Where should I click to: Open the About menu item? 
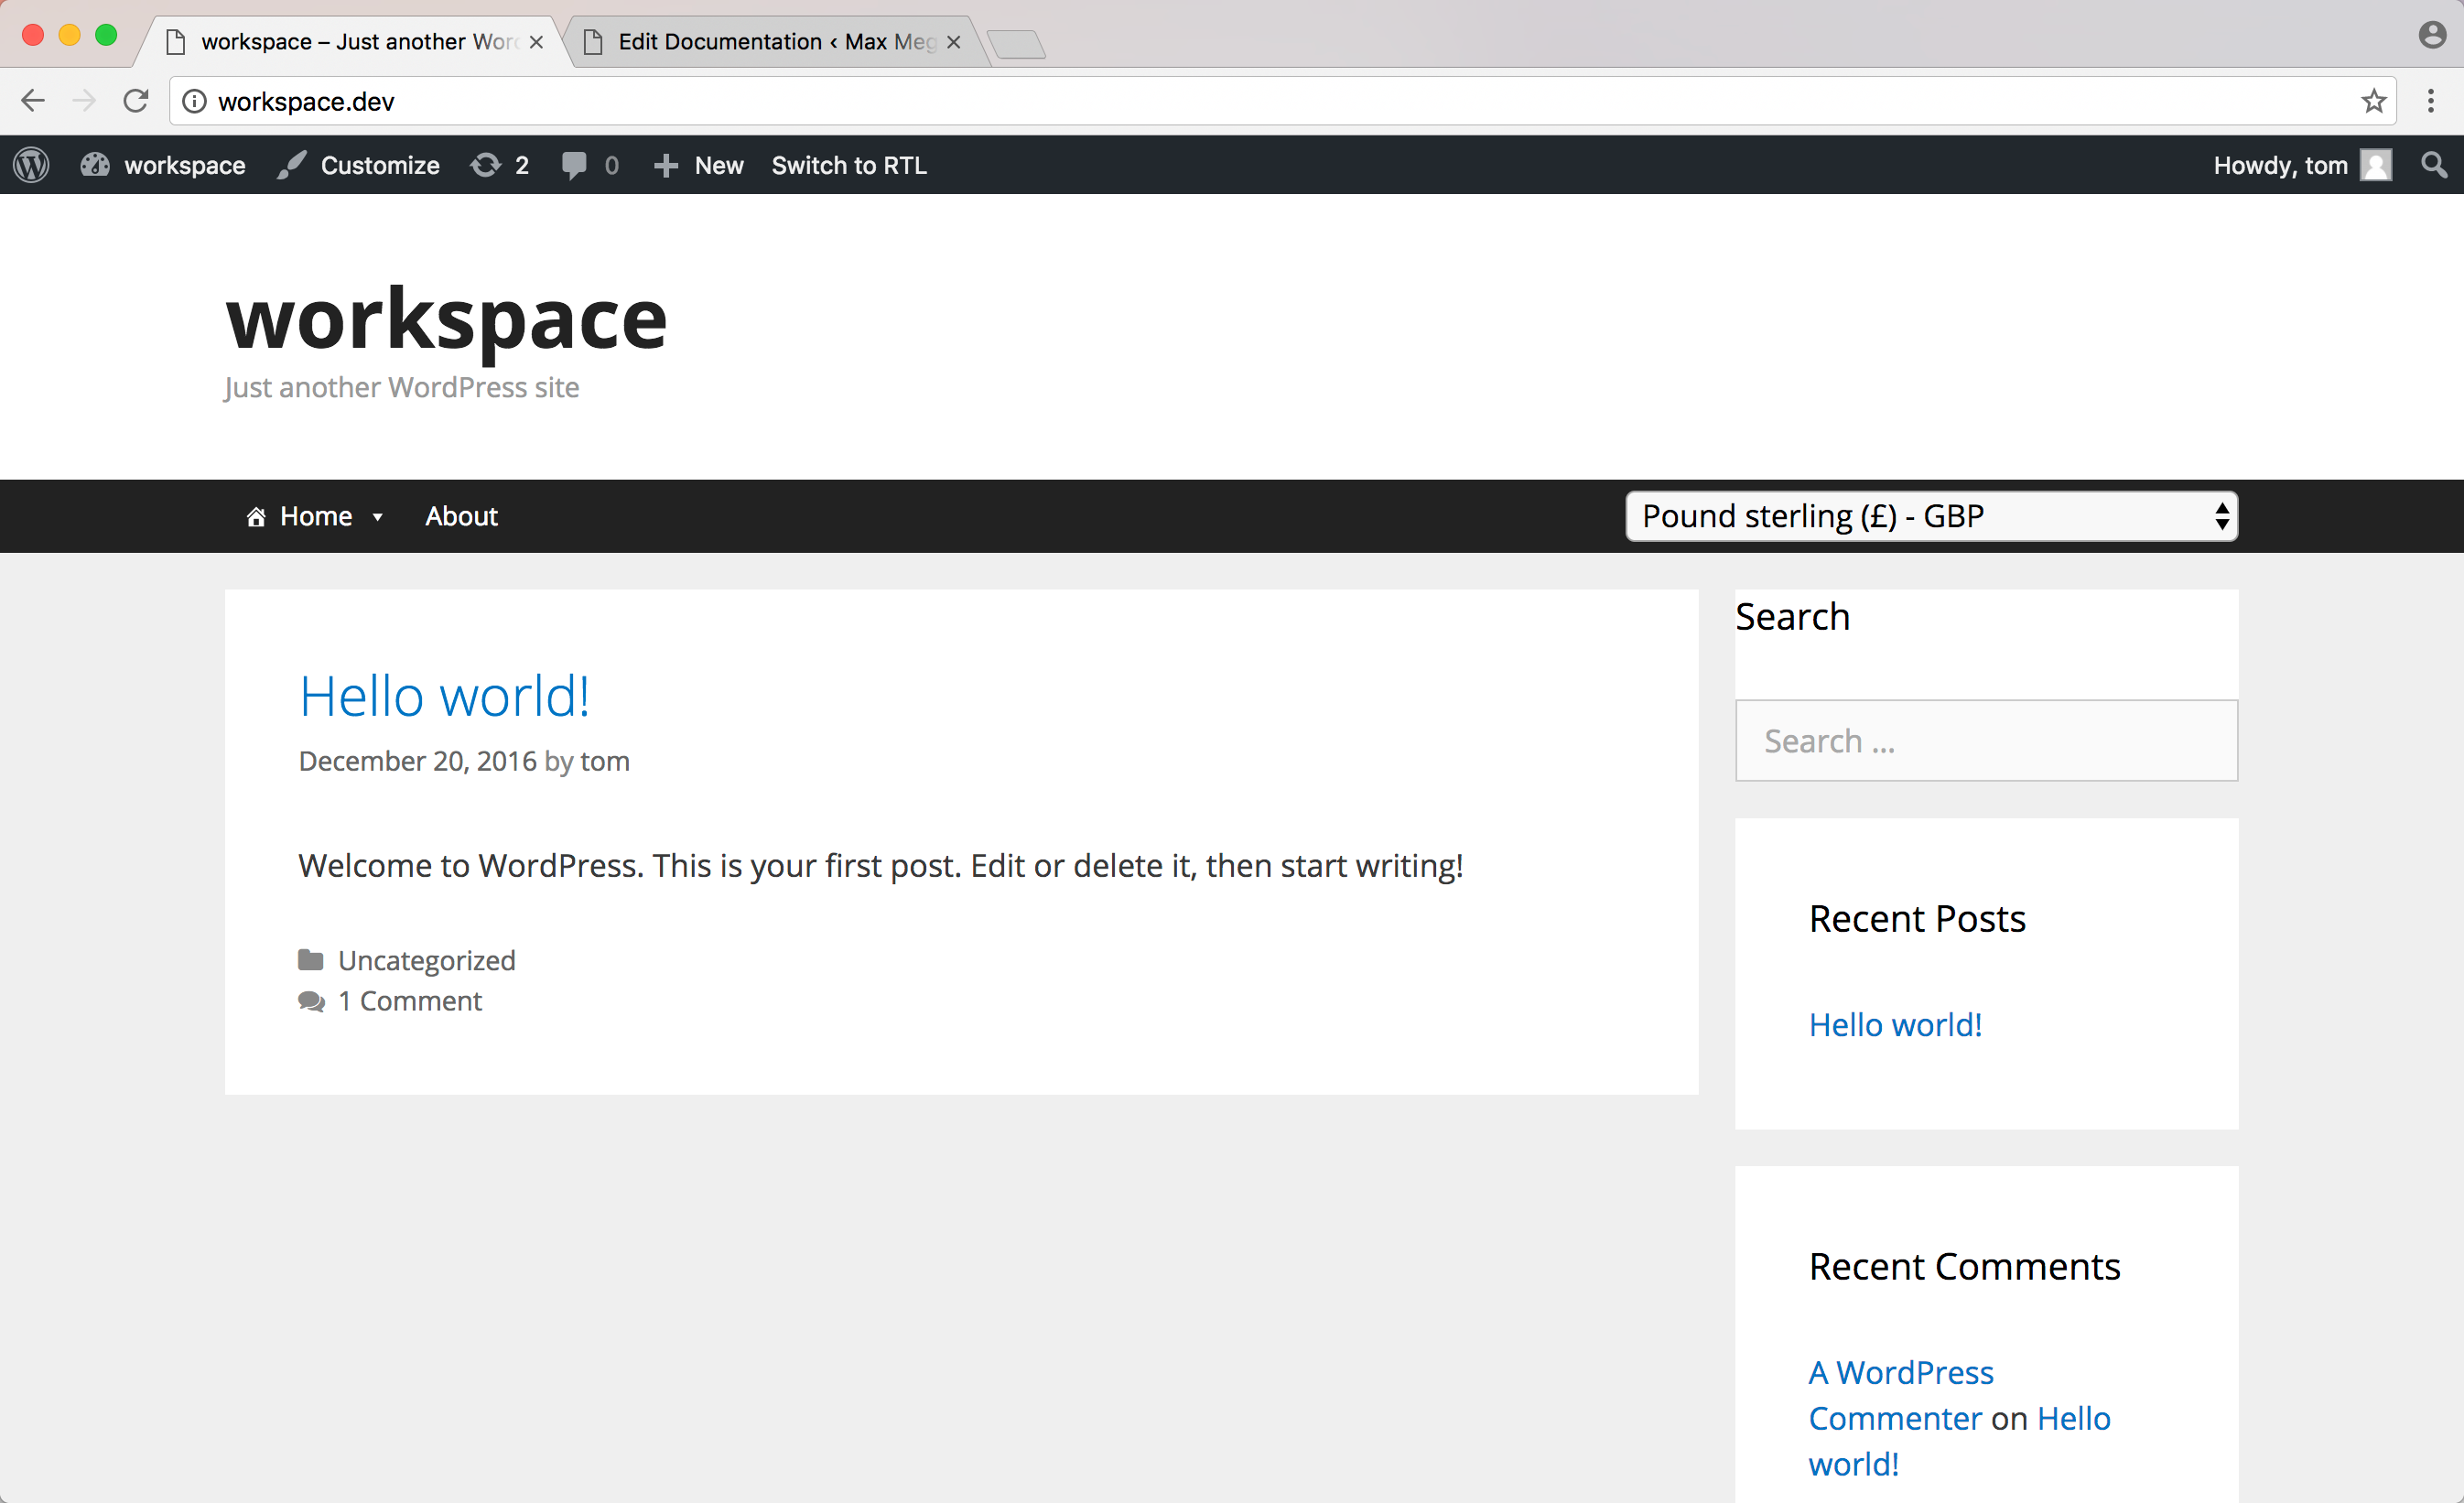point(461,516)
